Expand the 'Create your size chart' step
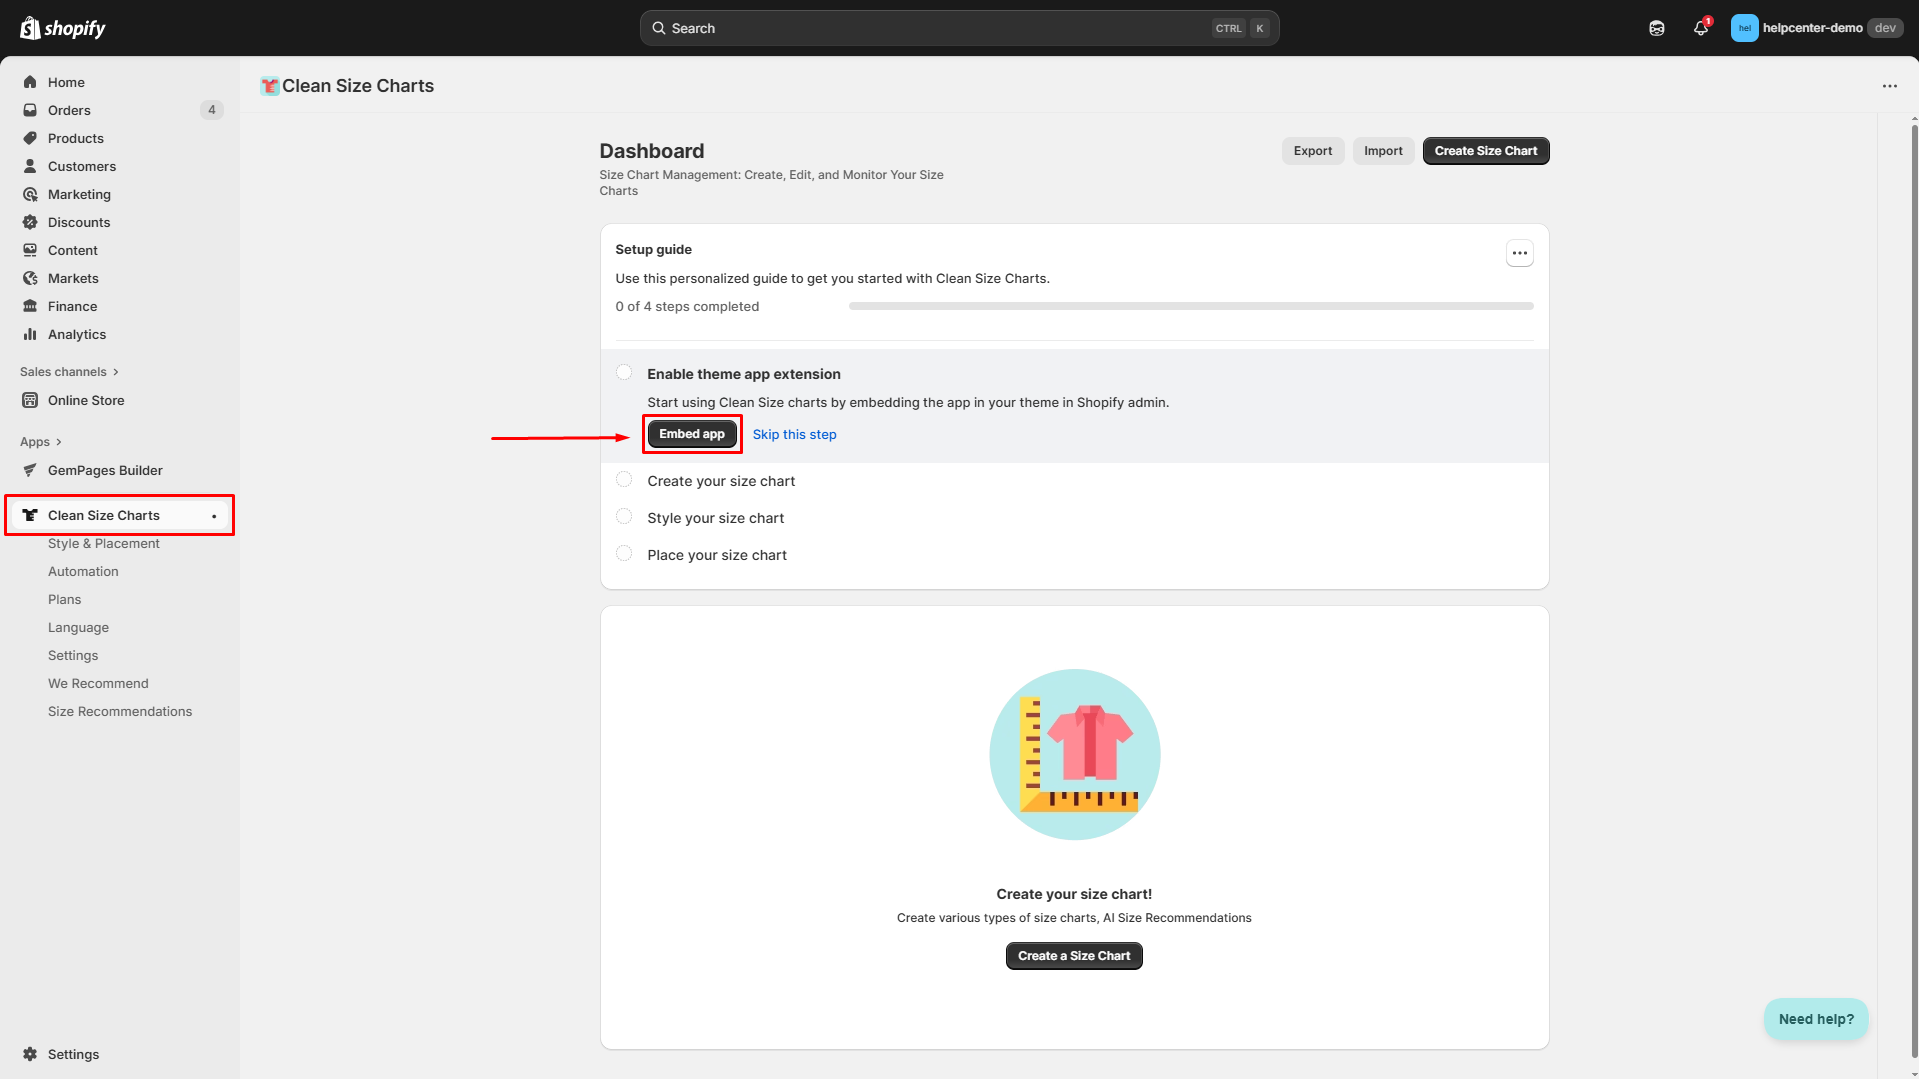This screenshot has width=1919, height=1079. coord(721,481)
